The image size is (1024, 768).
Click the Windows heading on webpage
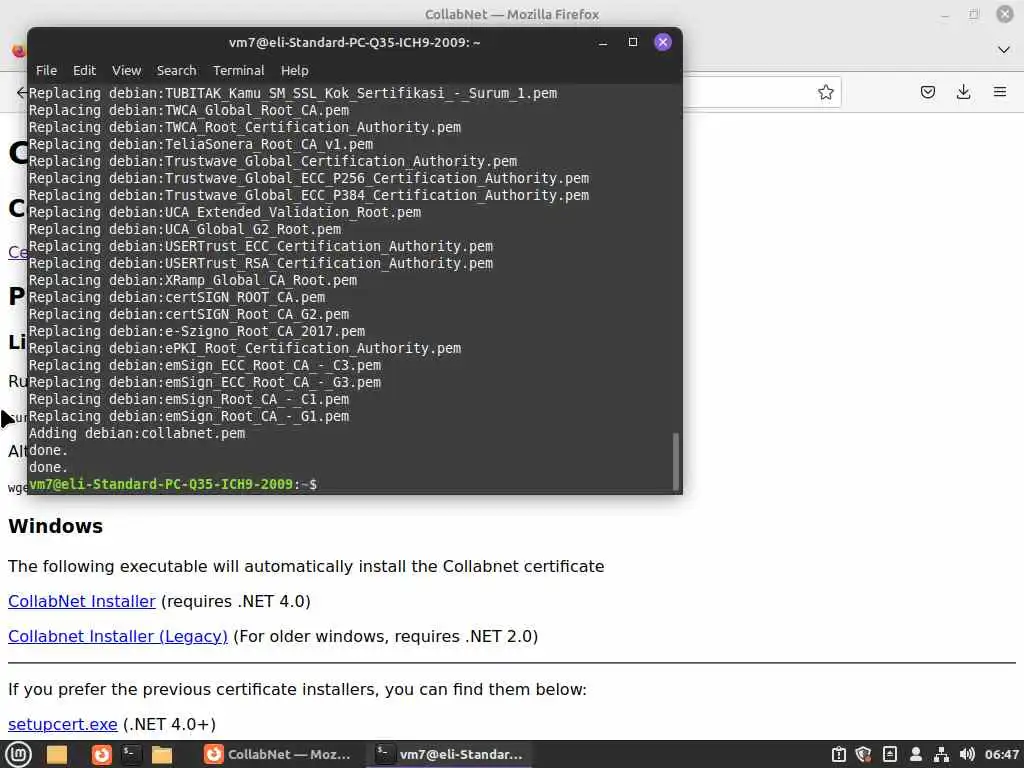point(56,526)
